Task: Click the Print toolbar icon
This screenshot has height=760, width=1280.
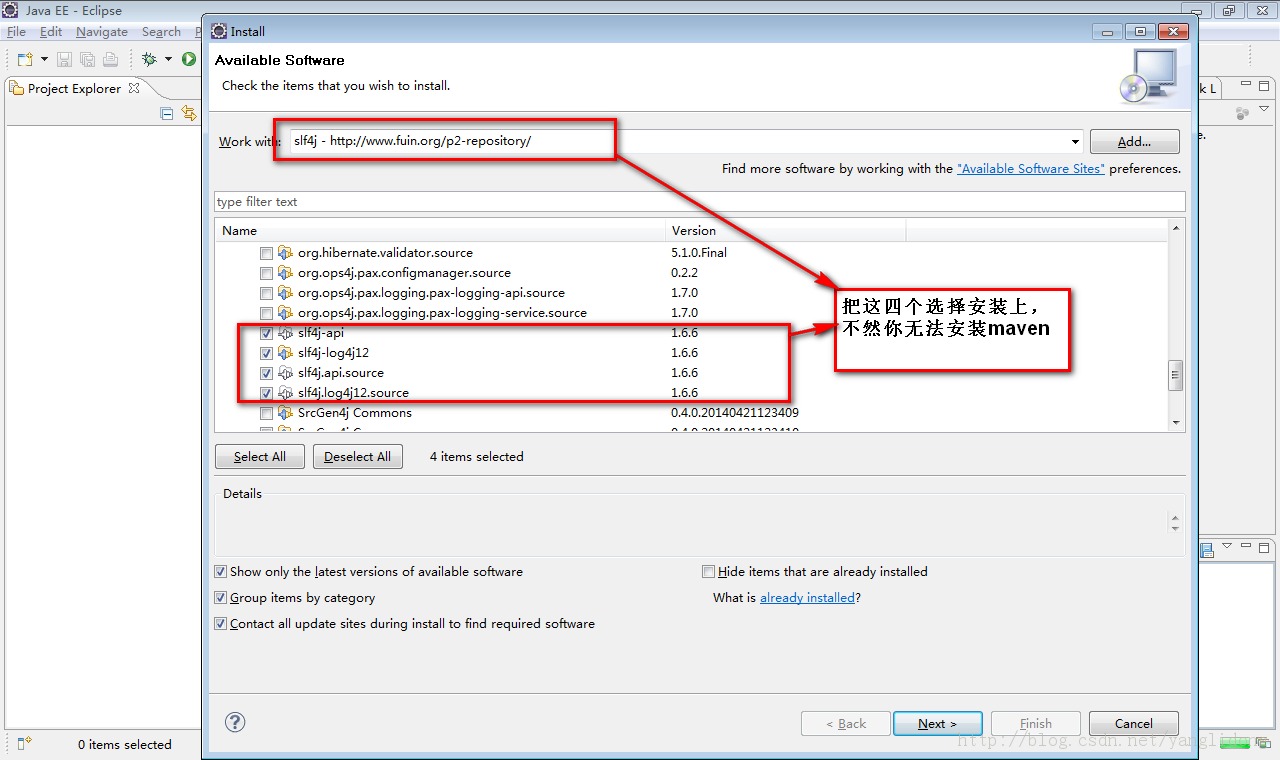Action: 110,60
